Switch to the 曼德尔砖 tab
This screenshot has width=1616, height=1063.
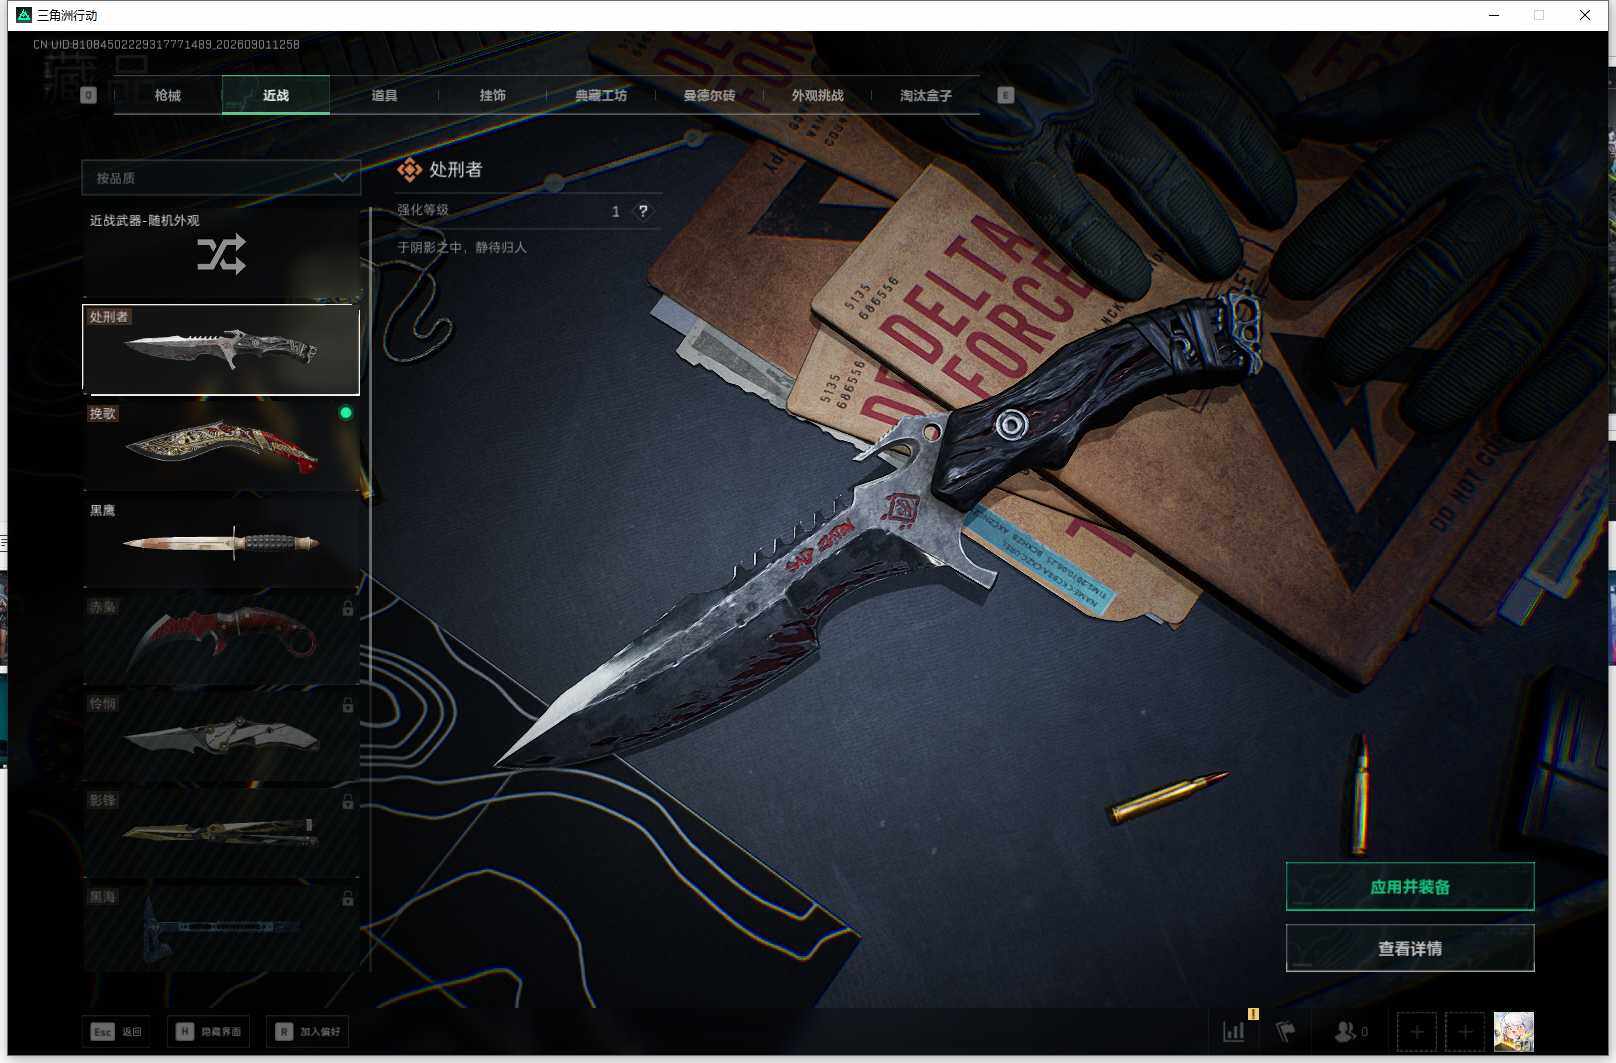(x=709, y=95)
